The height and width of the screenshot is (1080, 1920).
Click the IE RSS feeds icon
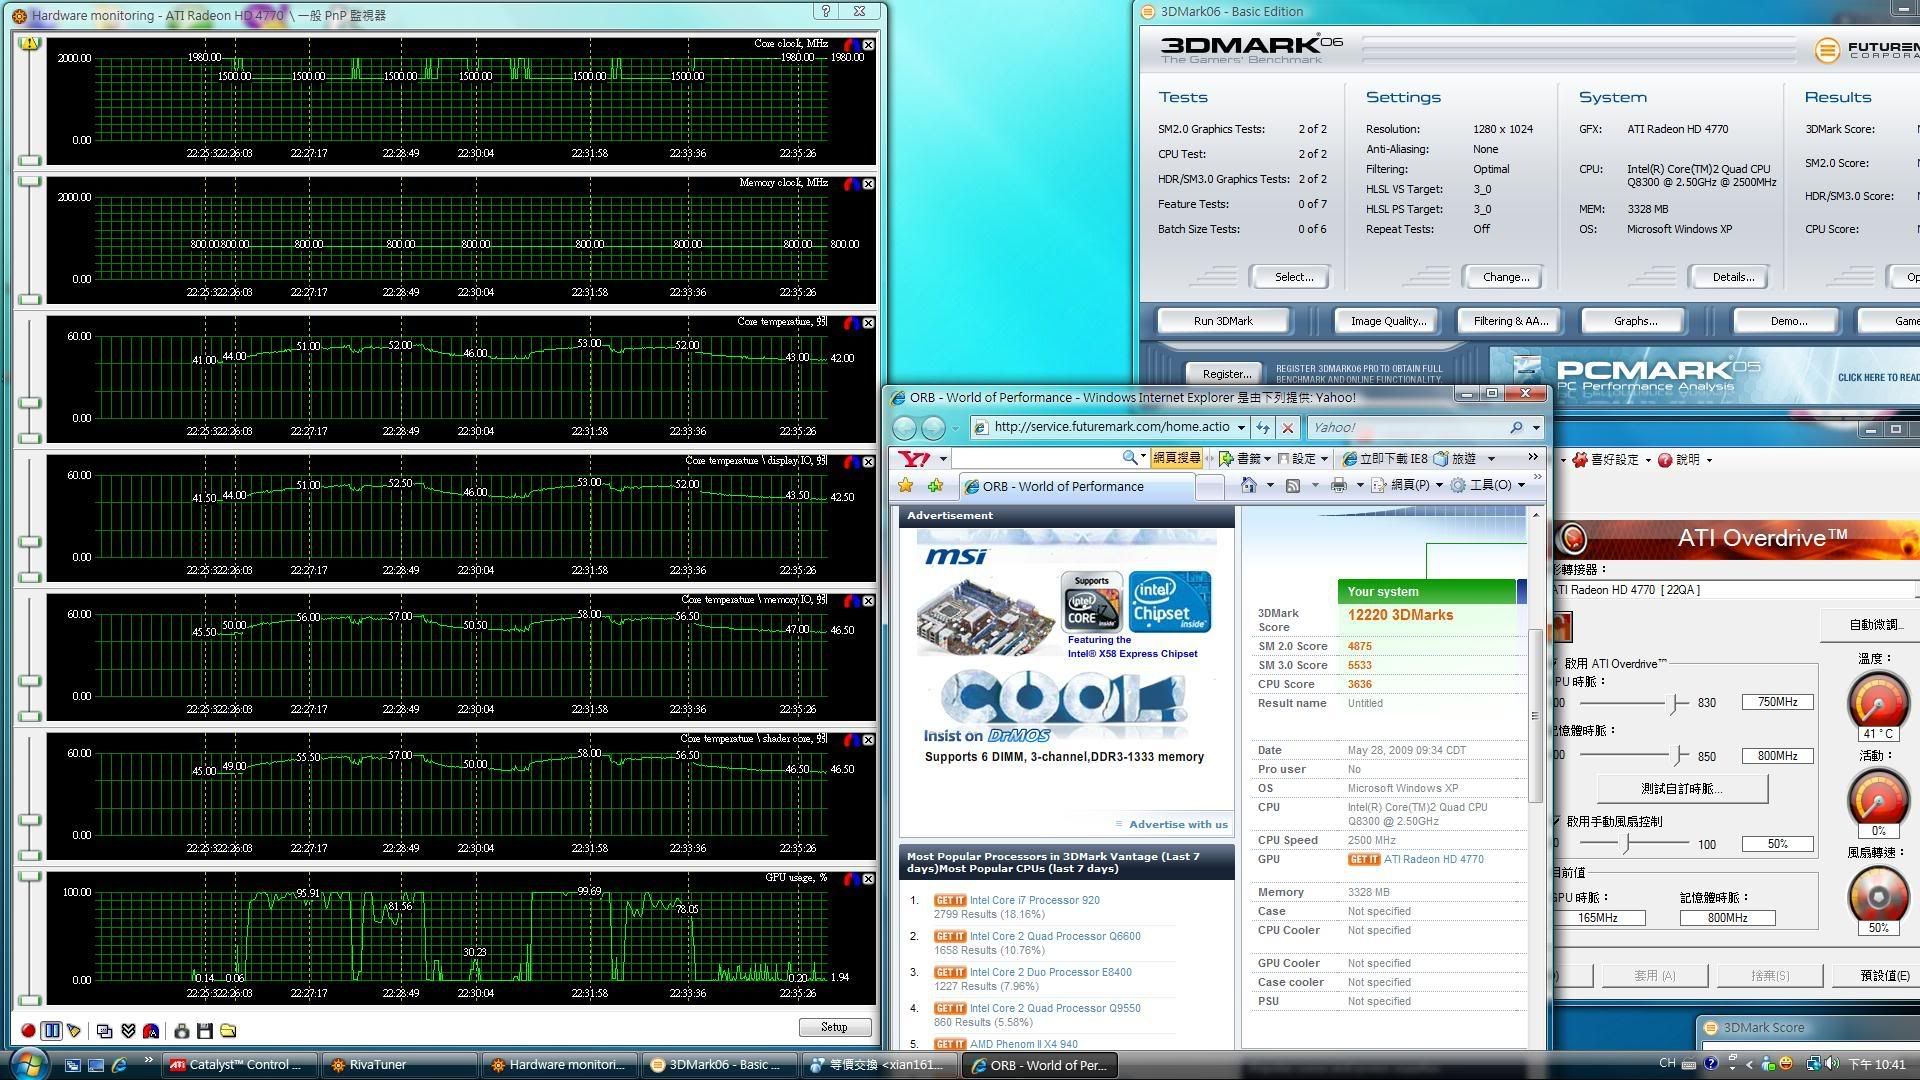(1292, 485)
